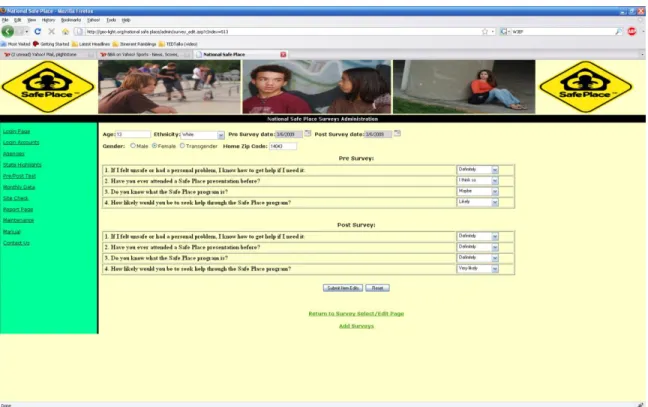Open the Agencies sidebar link

(x=14, y=154)
